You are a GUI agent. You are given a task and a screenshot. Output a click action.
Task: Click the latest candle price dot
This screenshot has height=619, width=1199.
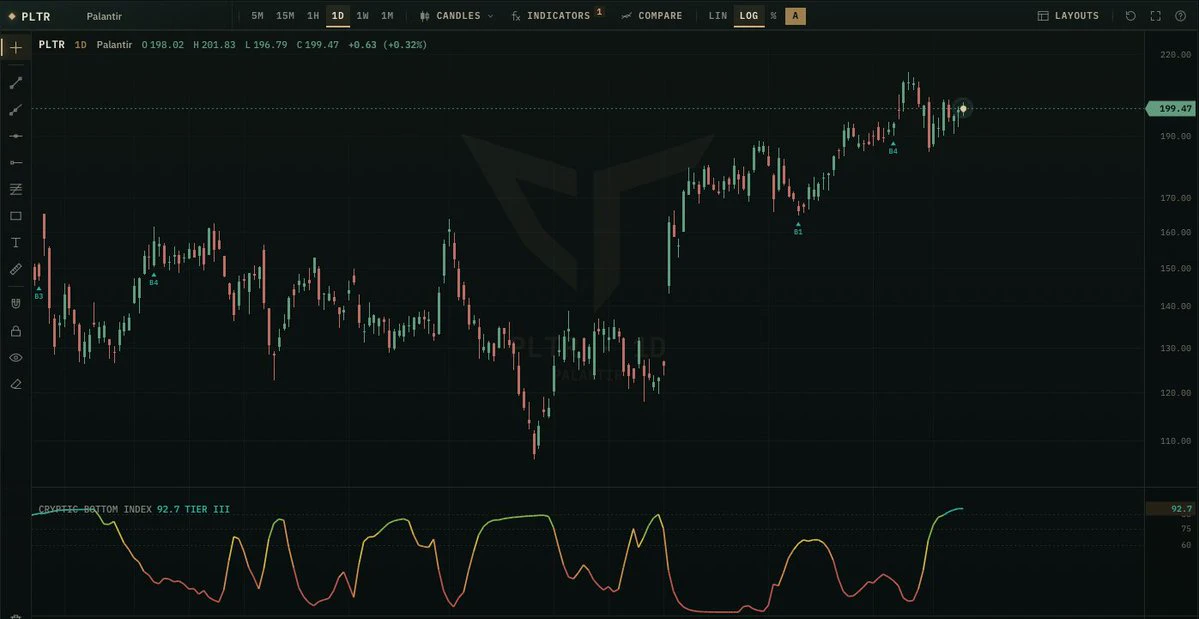[963, 109]
